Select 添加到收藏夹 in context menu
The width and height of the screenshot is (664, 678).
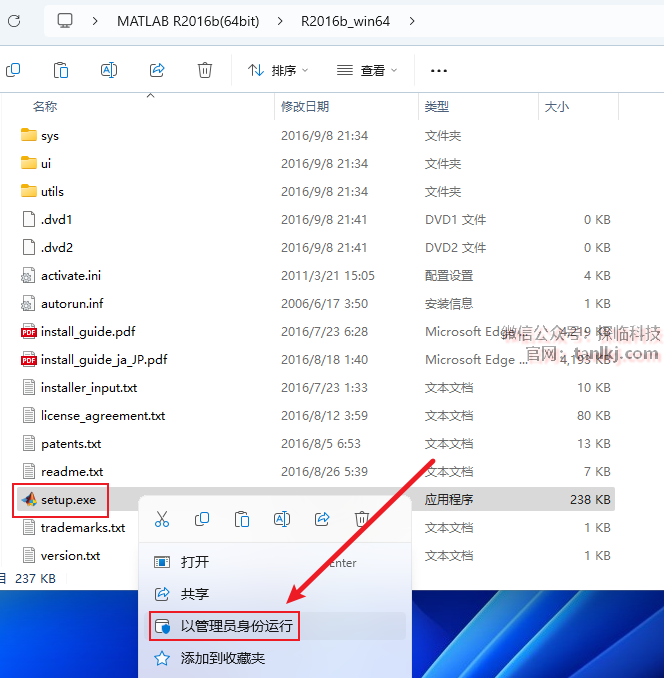click(x=223, y=659)
